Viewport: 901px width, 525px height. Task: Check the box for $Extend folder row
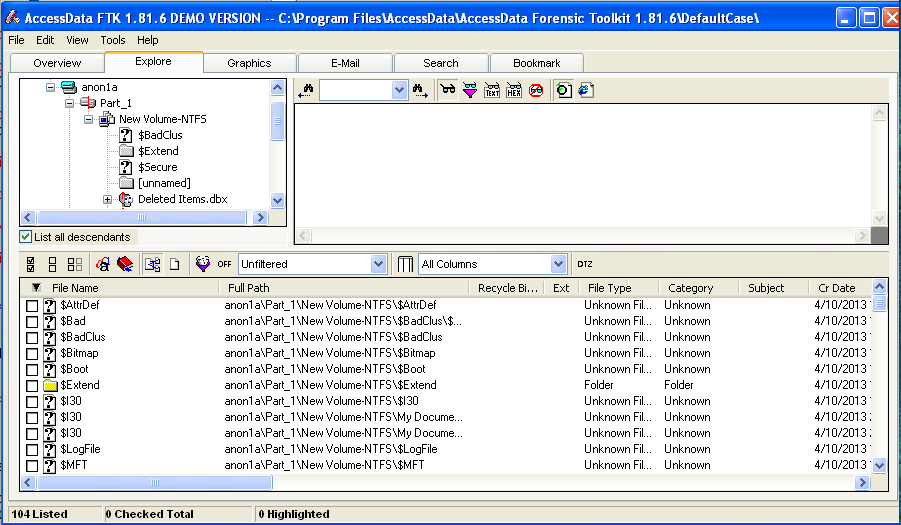[x=32, y=386]
